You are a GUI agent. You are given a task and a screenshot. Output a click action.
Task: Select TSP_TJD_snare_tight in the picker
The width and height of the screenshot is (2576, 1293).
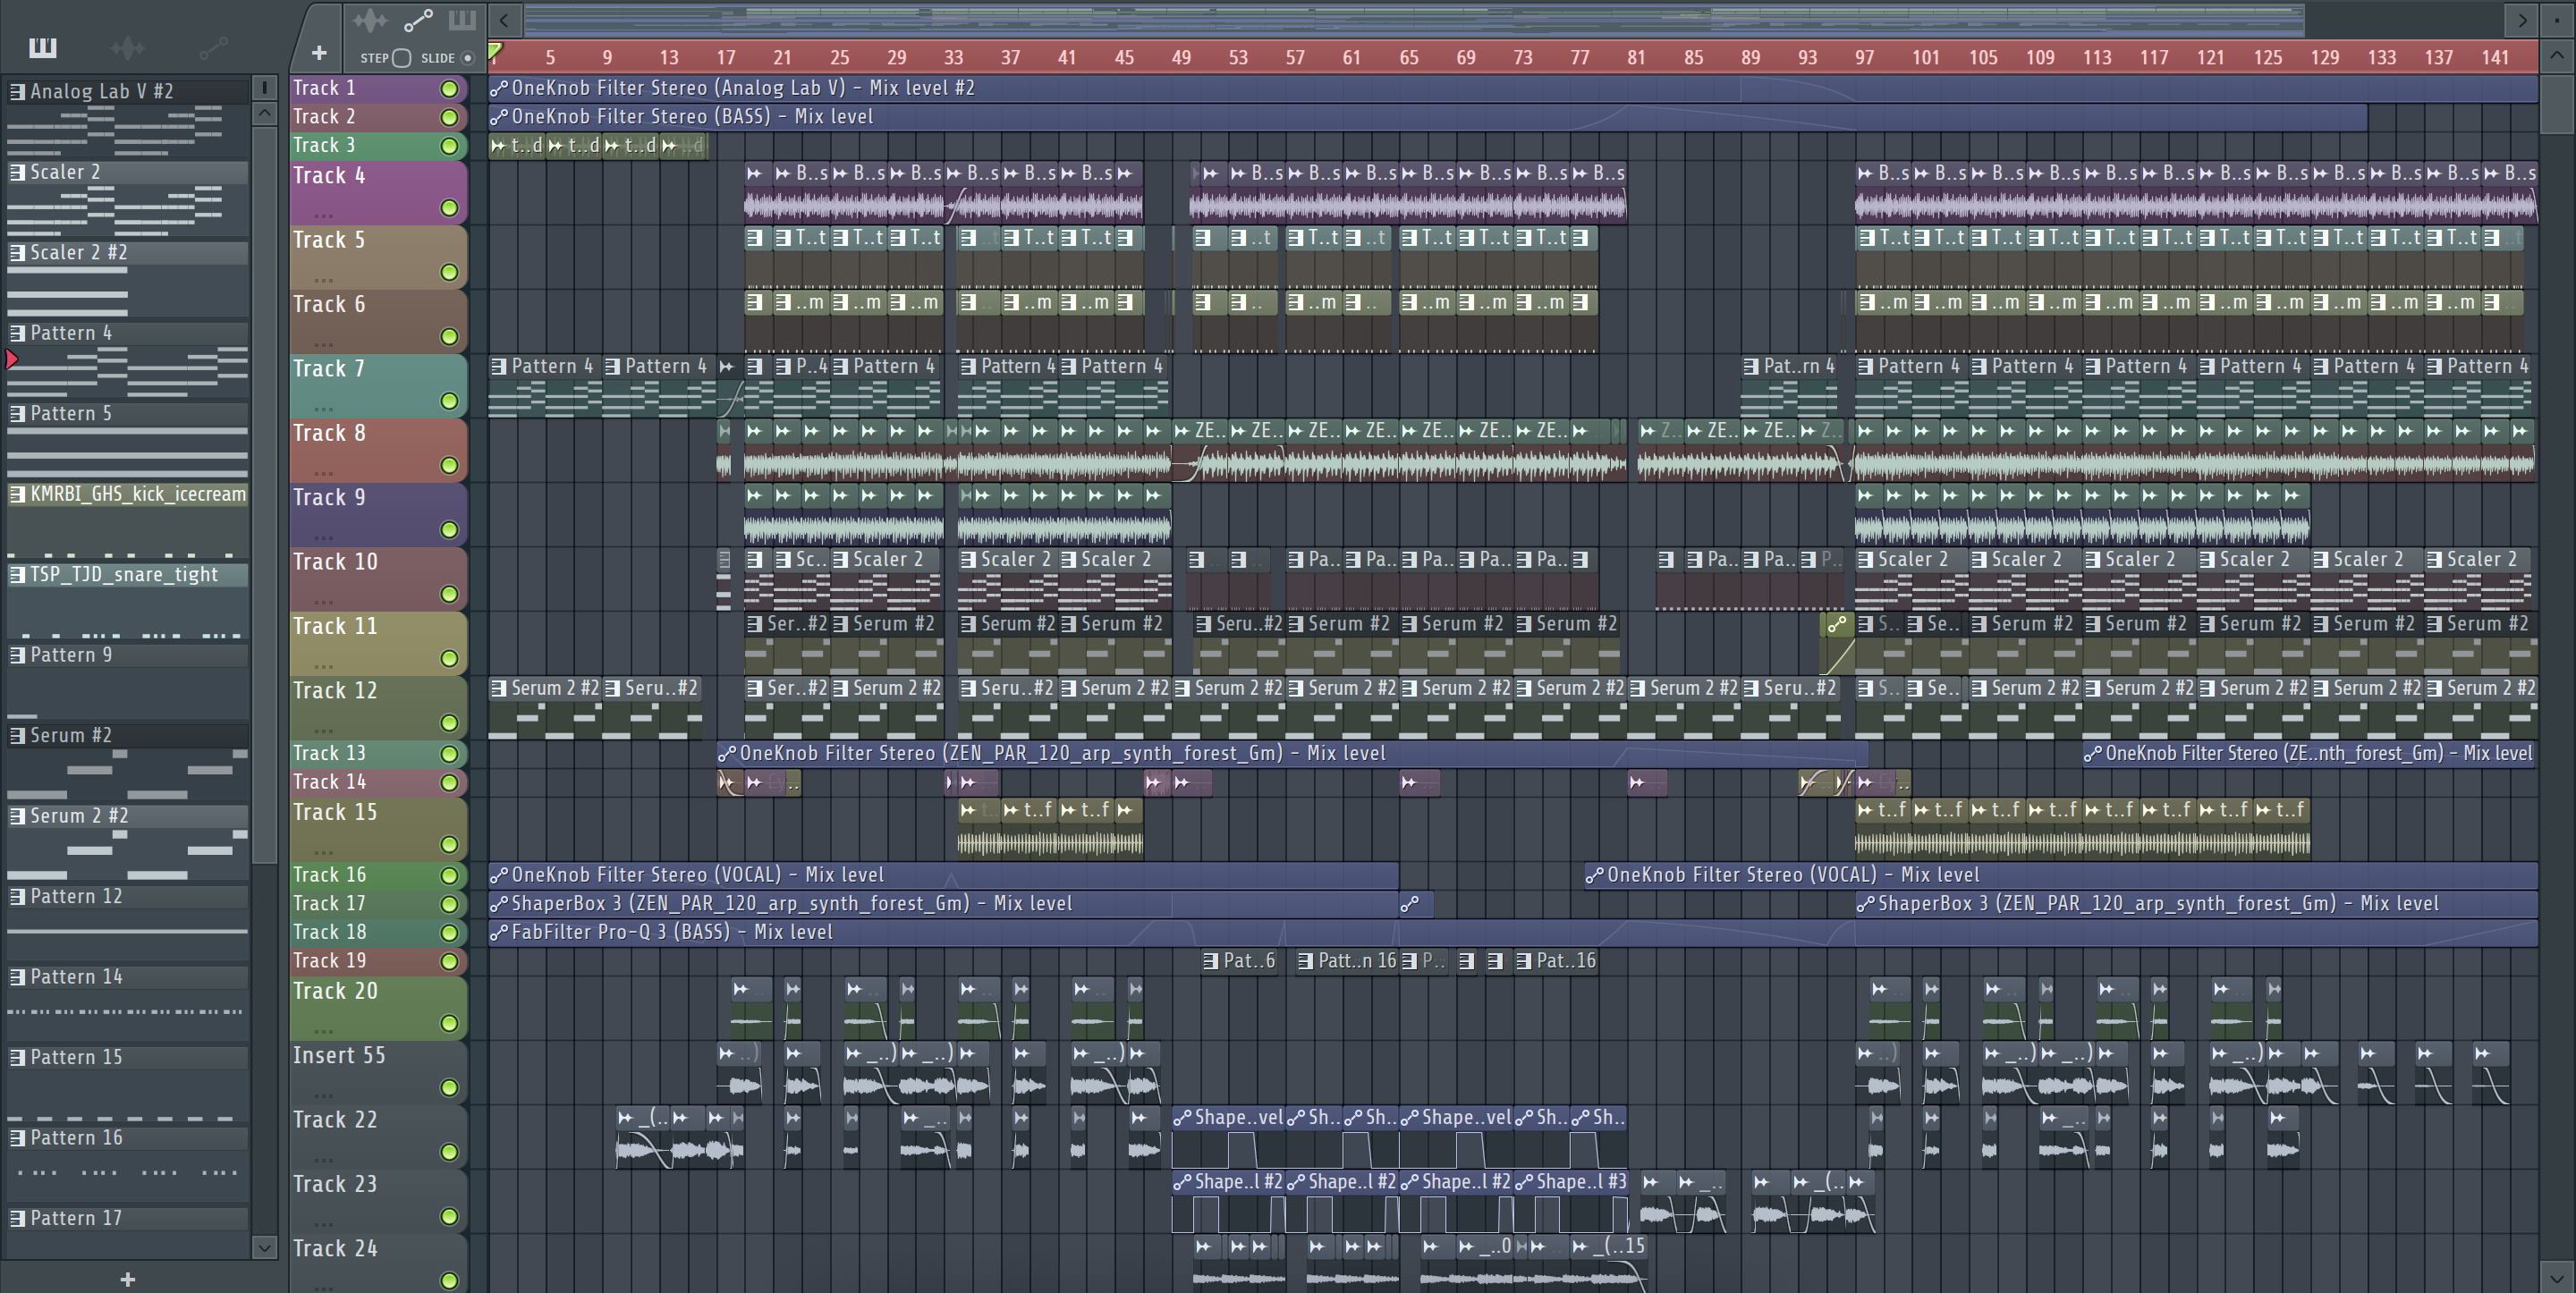[128, 574]
